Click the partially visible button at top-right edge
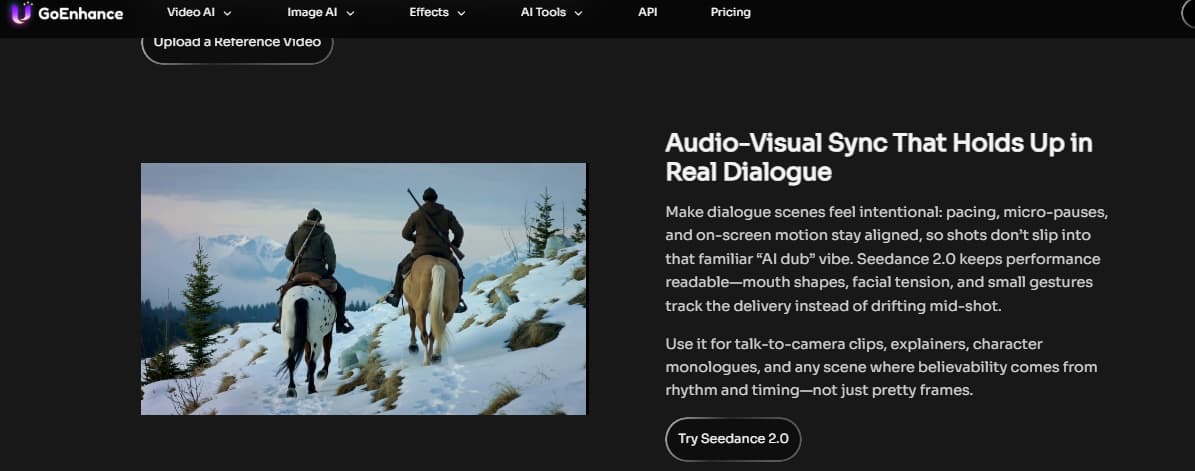This screenshot has height=471, width=1195. pos(1187,14)
